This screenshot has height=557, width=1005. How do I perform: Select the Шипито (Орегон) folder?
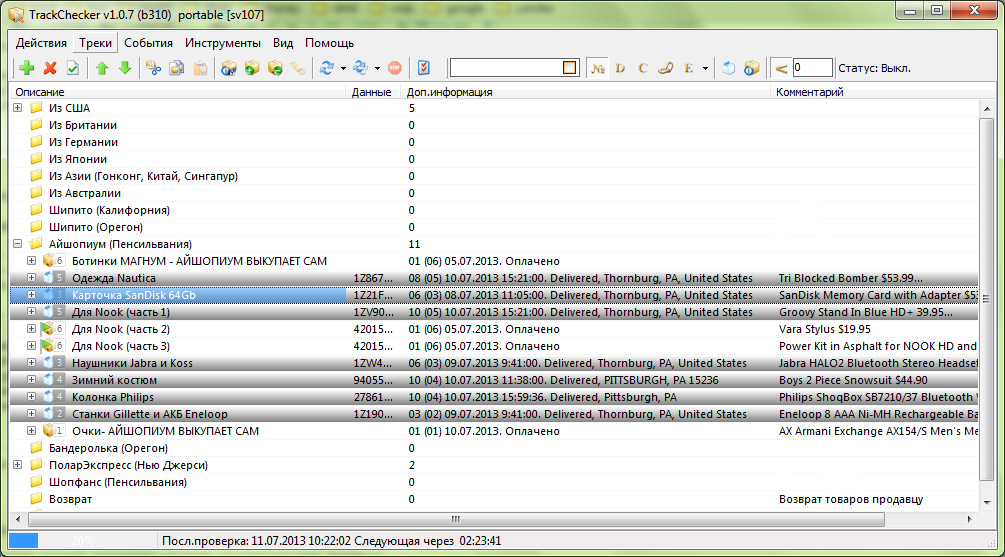pos(96,227)
